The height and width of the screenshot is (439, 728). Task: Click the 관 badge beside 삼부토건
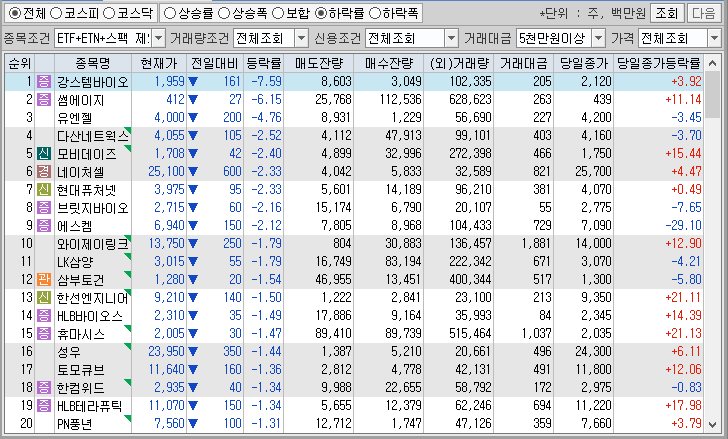tap(44, 279)
